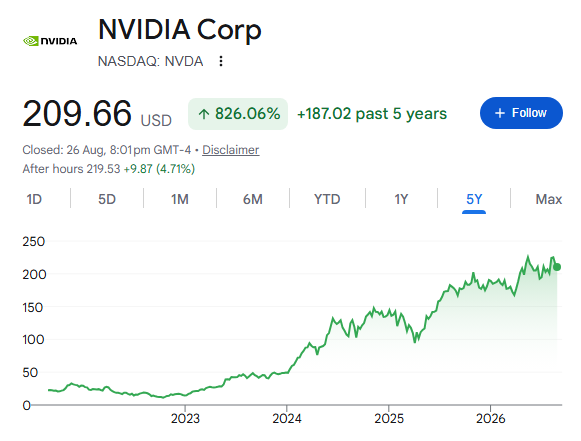Click the NVIDIA logo icon
The height and width of the screenshot is (441, 581).
tap(50, 41)
